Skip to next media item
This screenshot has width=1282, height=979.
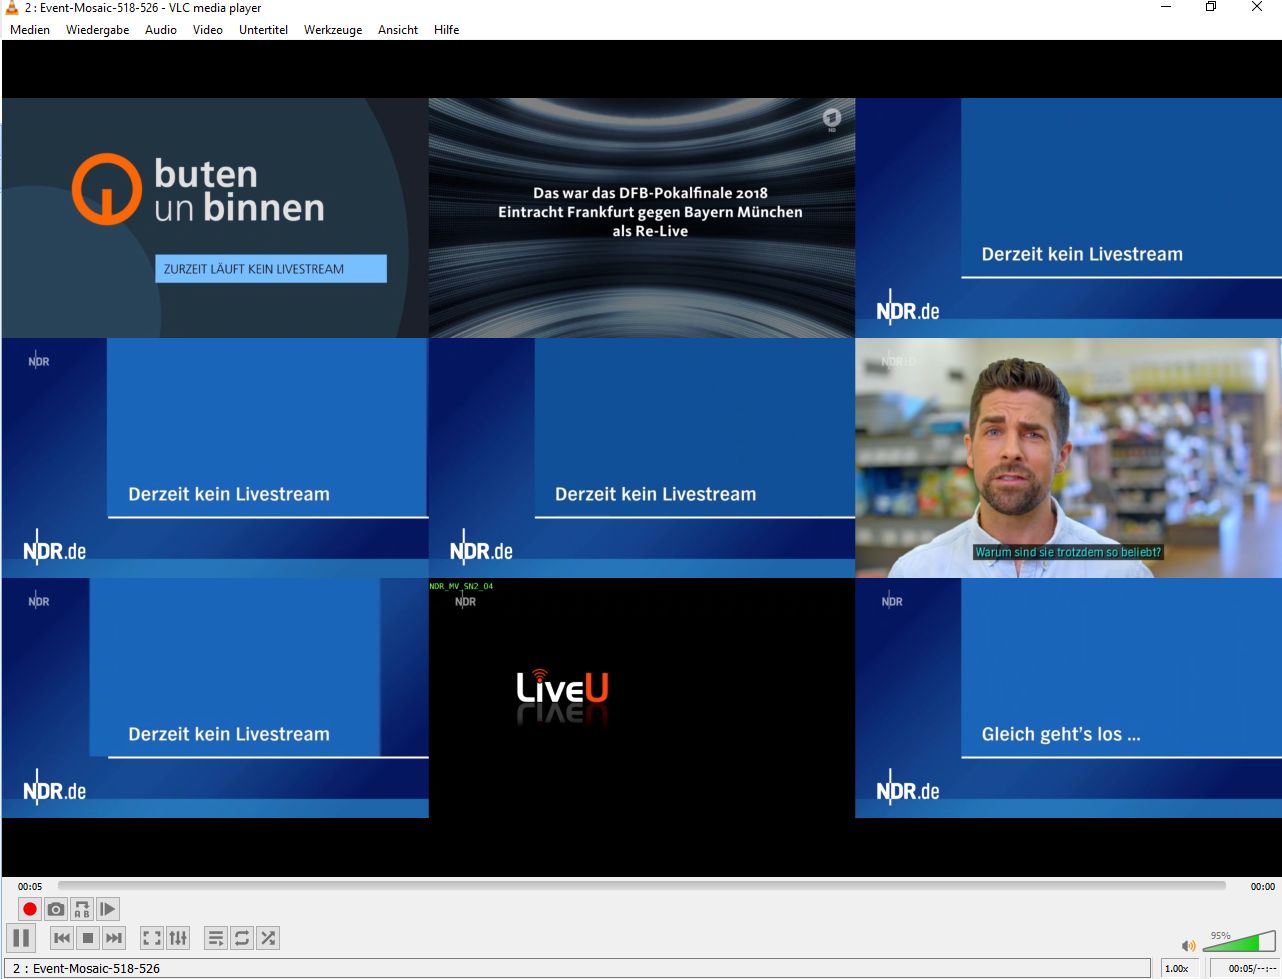tap(114, 938)
